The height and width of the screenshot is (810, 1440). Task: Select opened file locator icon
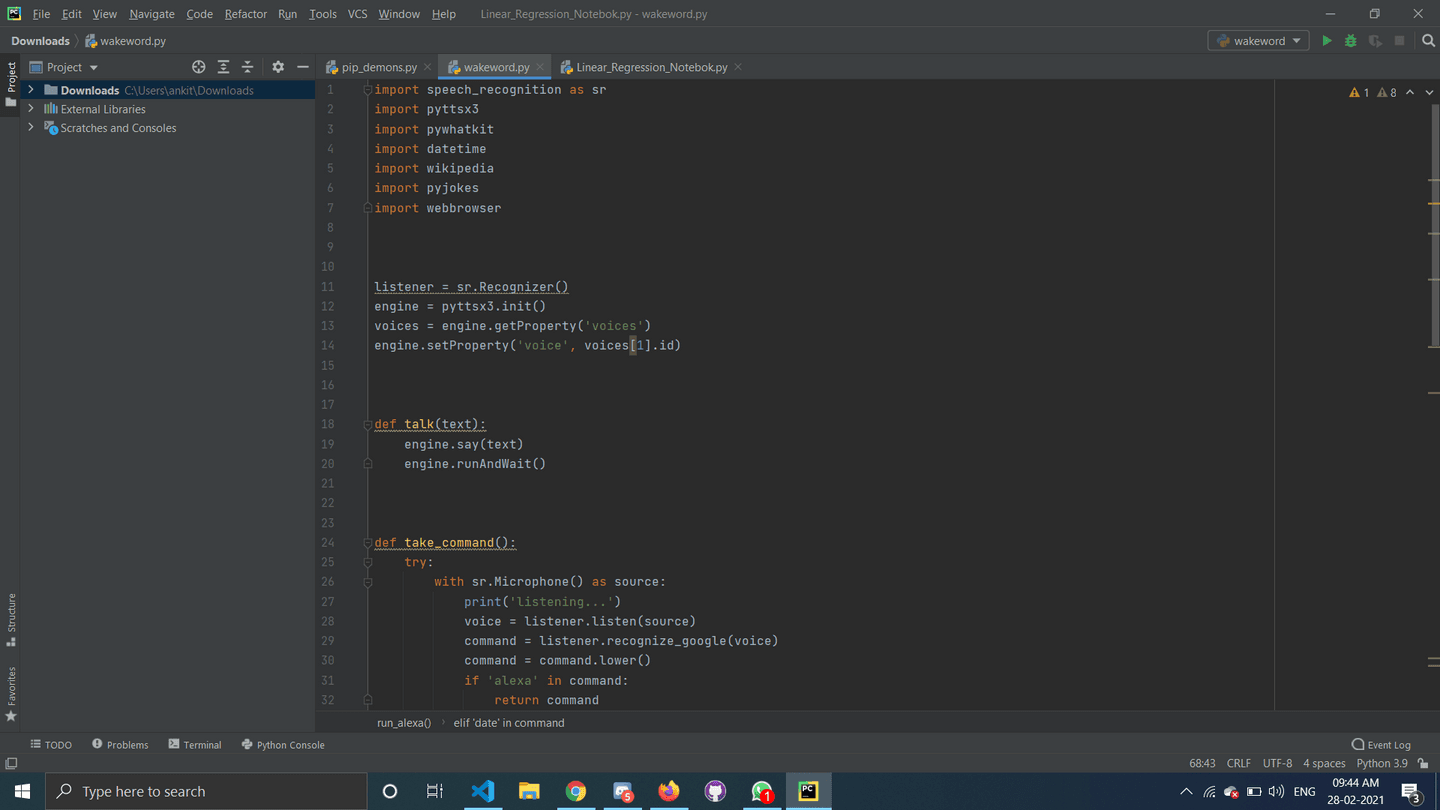tap(199, 67)
